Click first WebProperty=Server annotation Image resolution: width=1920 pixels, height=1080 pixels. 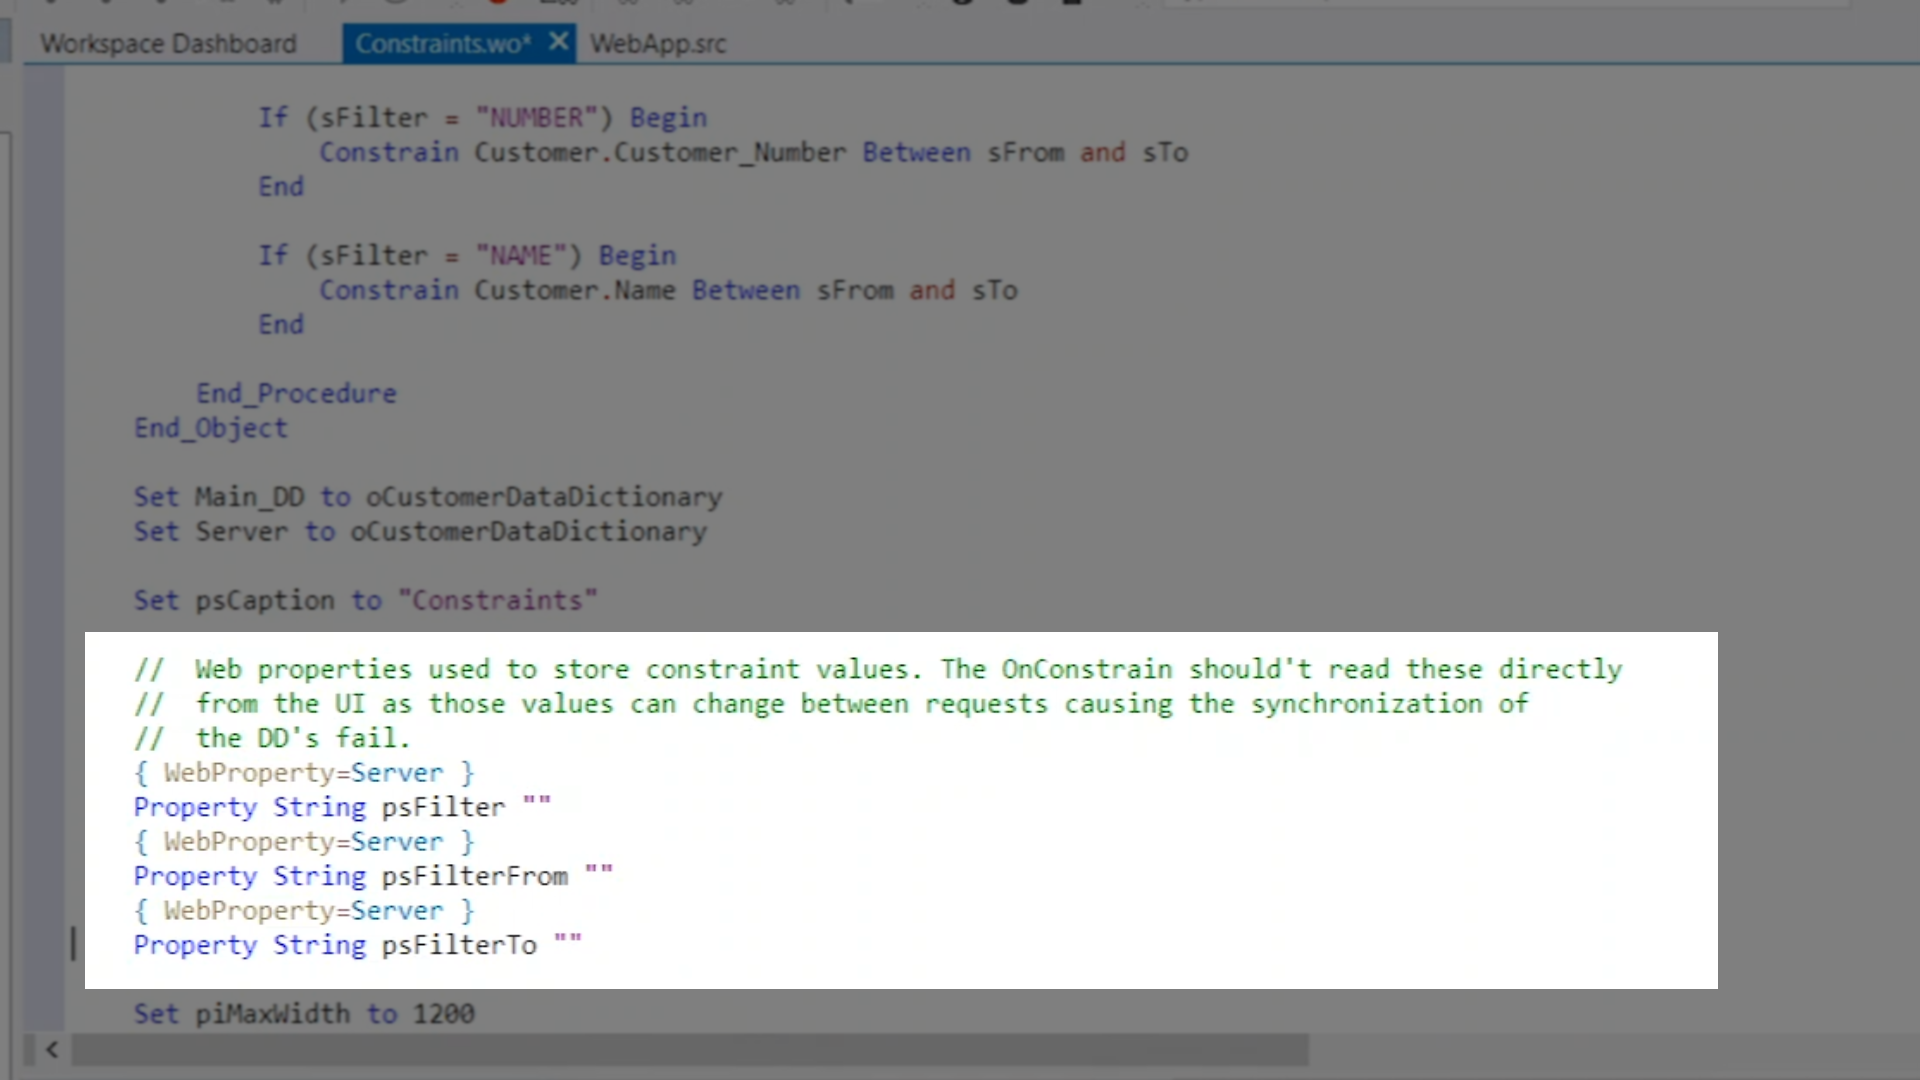point(303,773)
